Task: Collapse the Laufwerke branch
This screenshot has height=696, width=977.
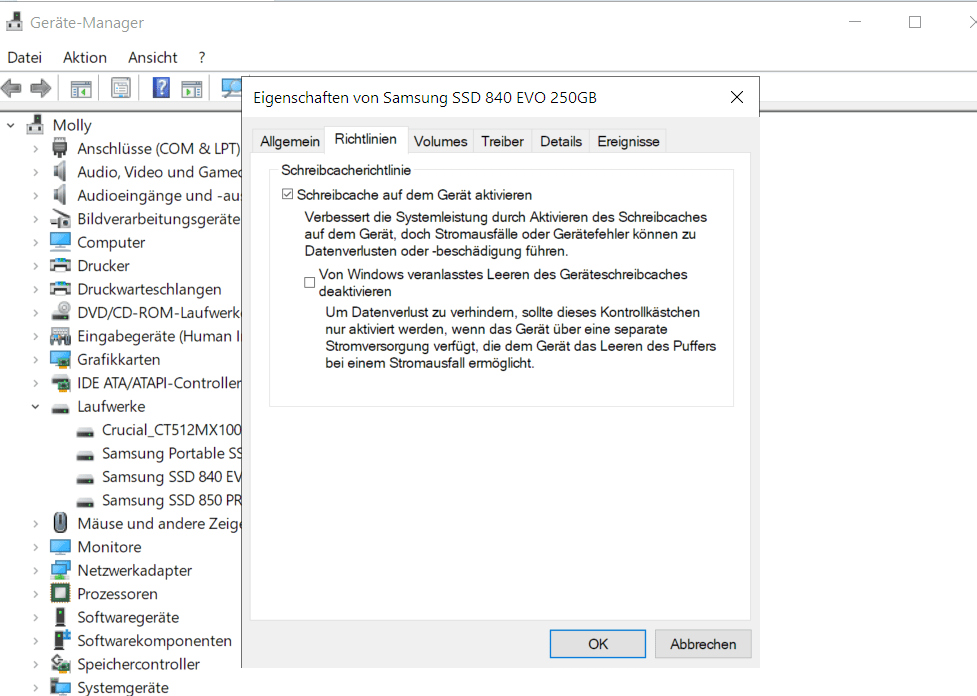Action: [36, 406]
